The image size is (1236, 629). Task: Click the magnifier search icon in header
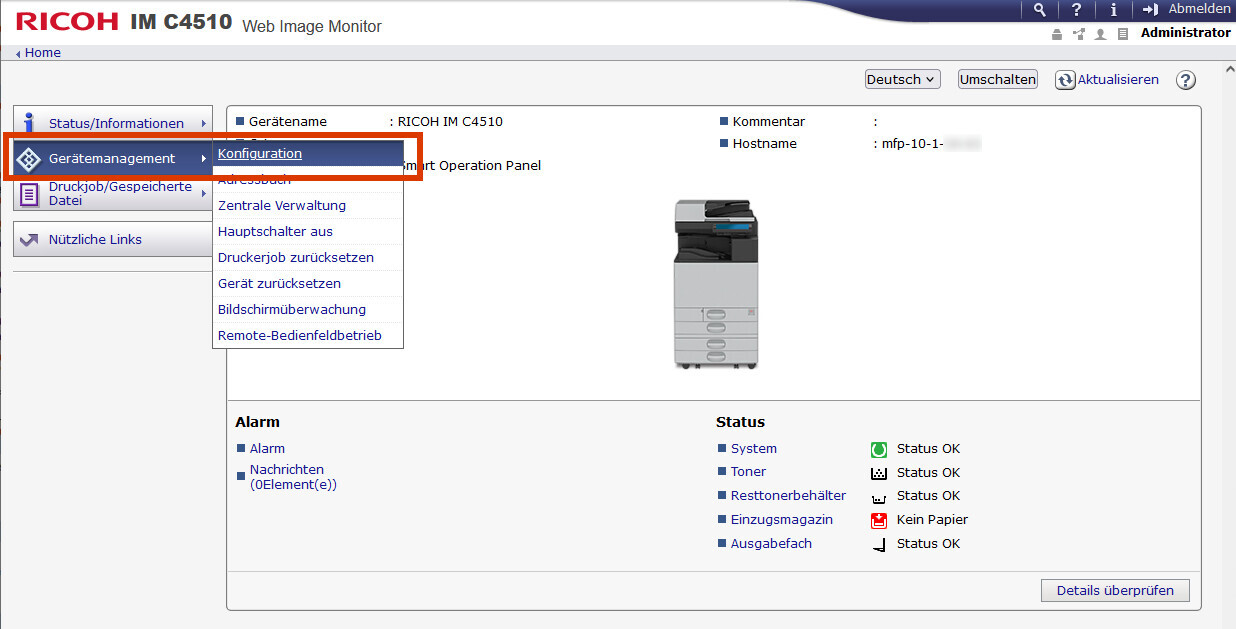point(1040,9)
